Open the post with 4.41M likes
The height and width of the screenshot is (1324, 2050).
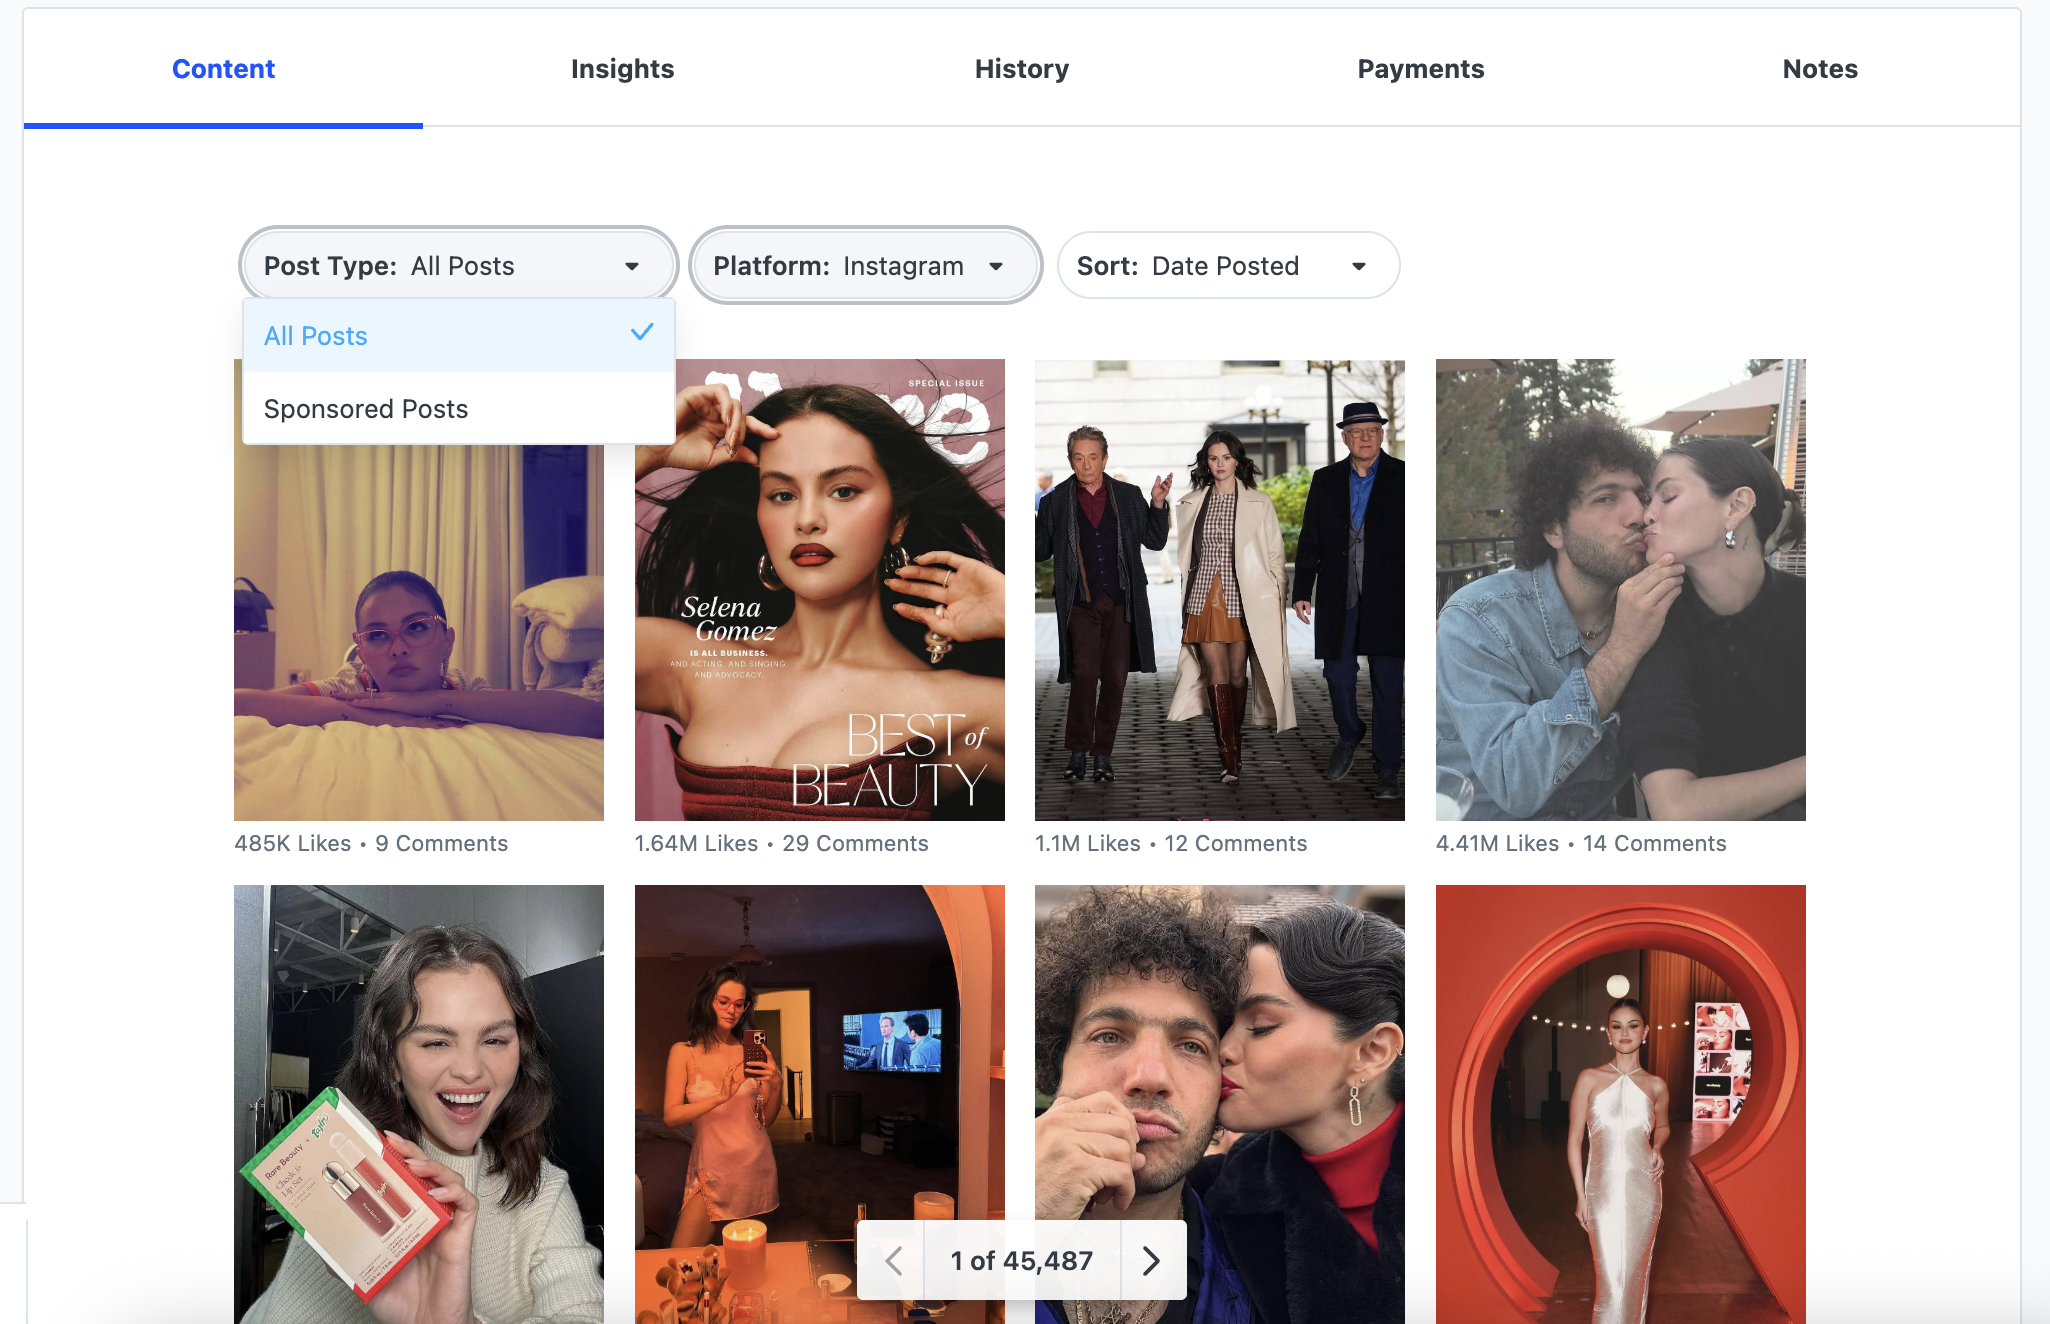point(1620,590)
